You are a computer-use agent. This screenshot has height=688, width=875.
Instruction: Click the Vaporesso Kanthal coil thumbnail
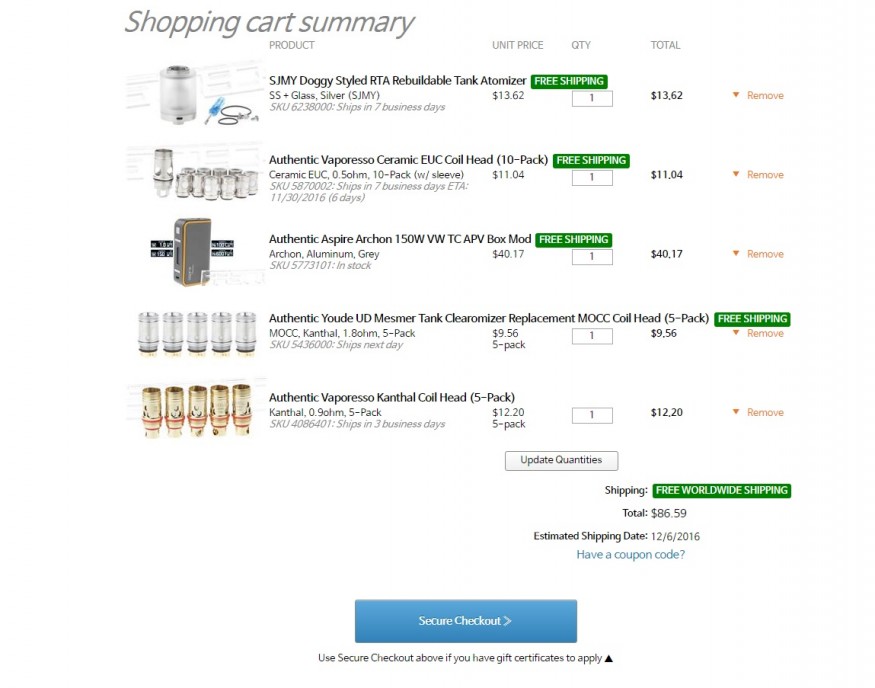point(196,410)
